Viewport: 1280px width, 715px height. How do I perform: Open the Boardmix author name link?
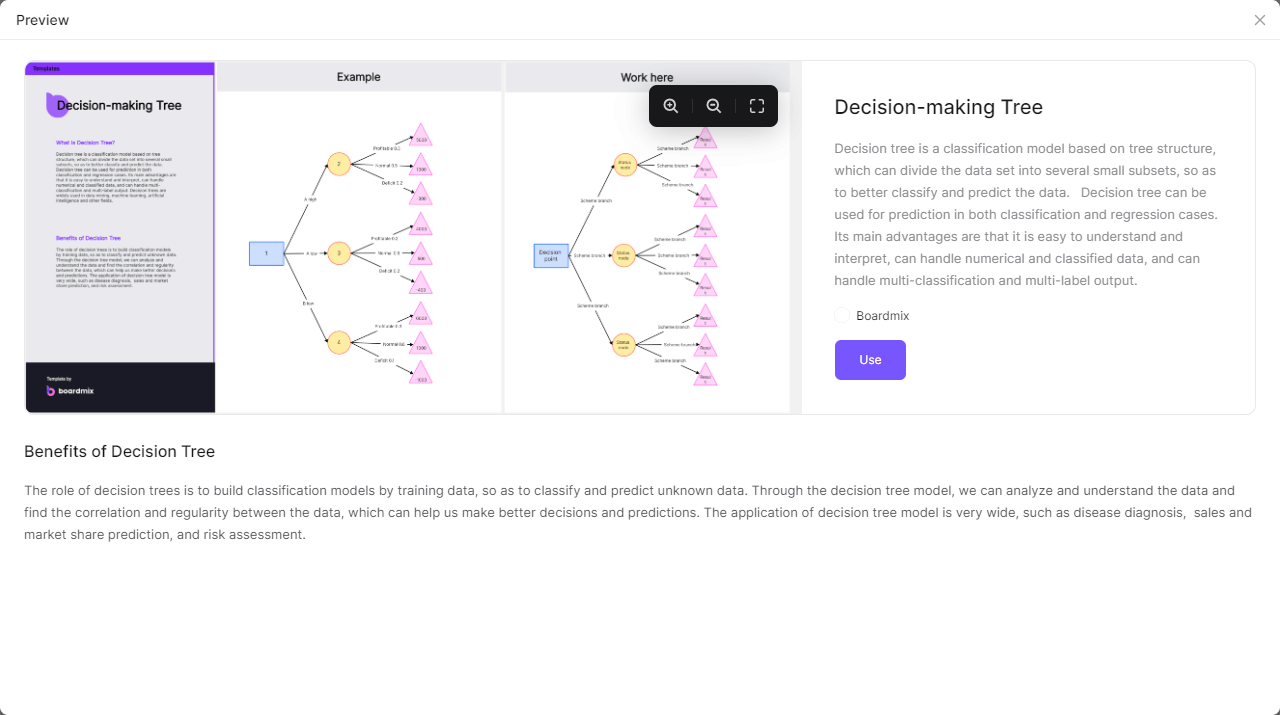click(x=883, y=316)
